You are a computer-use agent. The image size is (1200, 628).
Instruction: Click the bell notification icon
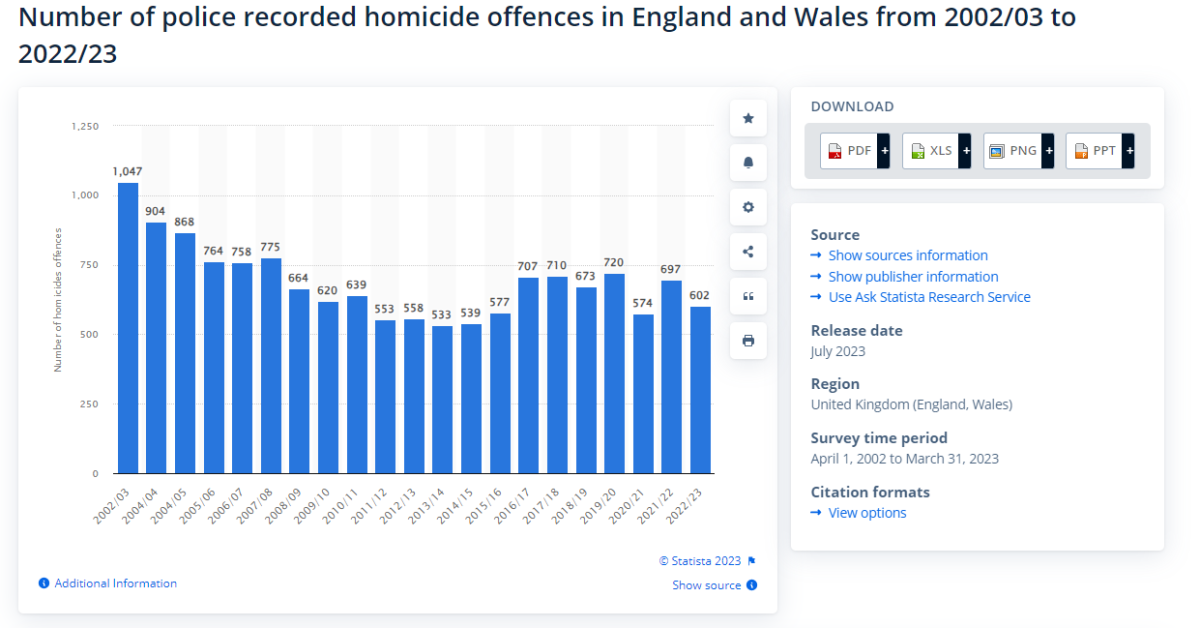click(748, 162)
